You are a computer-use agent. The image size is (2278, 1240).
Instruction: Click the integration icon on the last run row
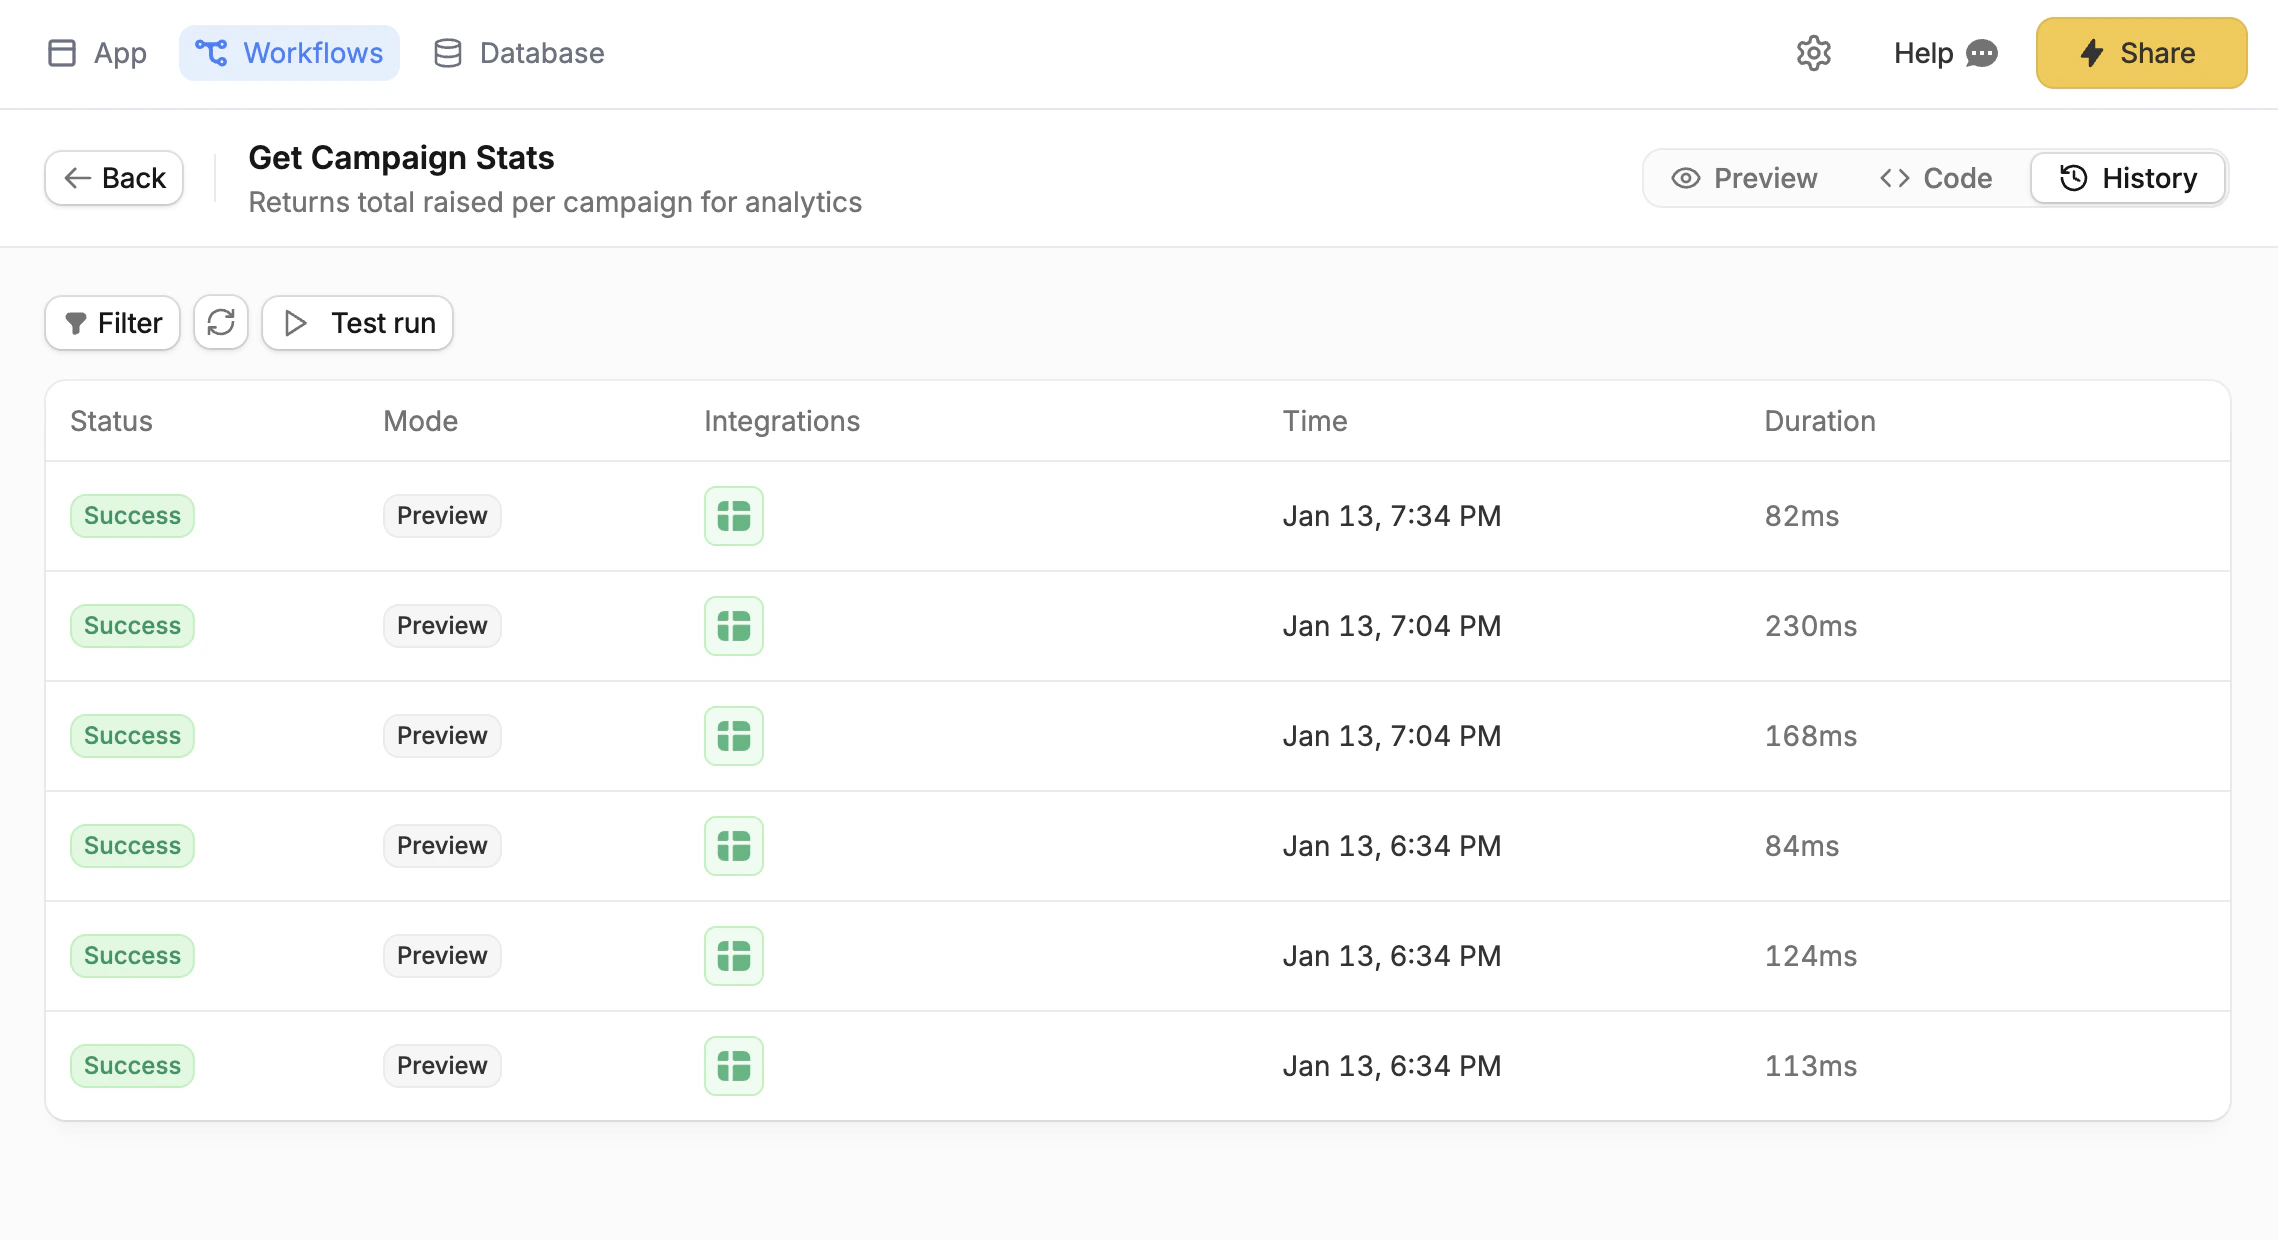[733, 1065]
